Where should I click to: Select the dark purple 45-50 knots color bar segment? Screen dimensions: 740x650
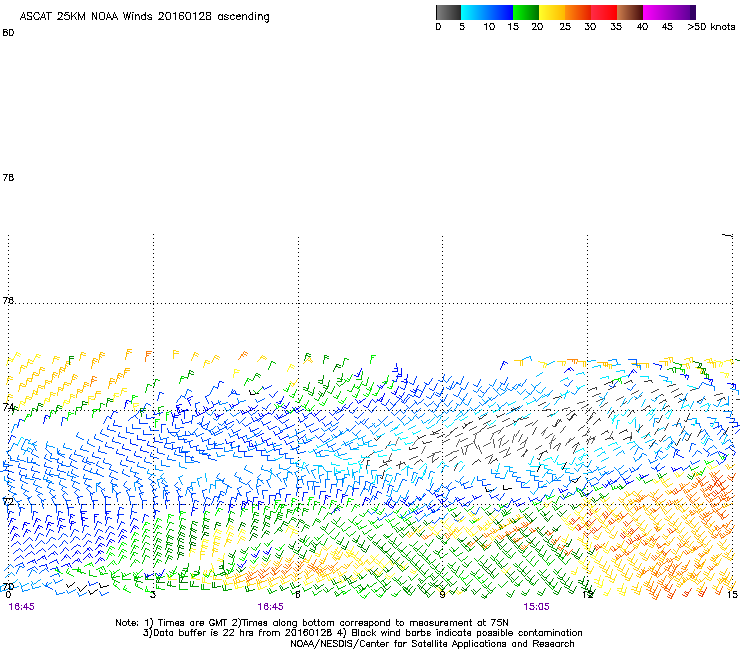pyautogui.click(x=682, y=12)
